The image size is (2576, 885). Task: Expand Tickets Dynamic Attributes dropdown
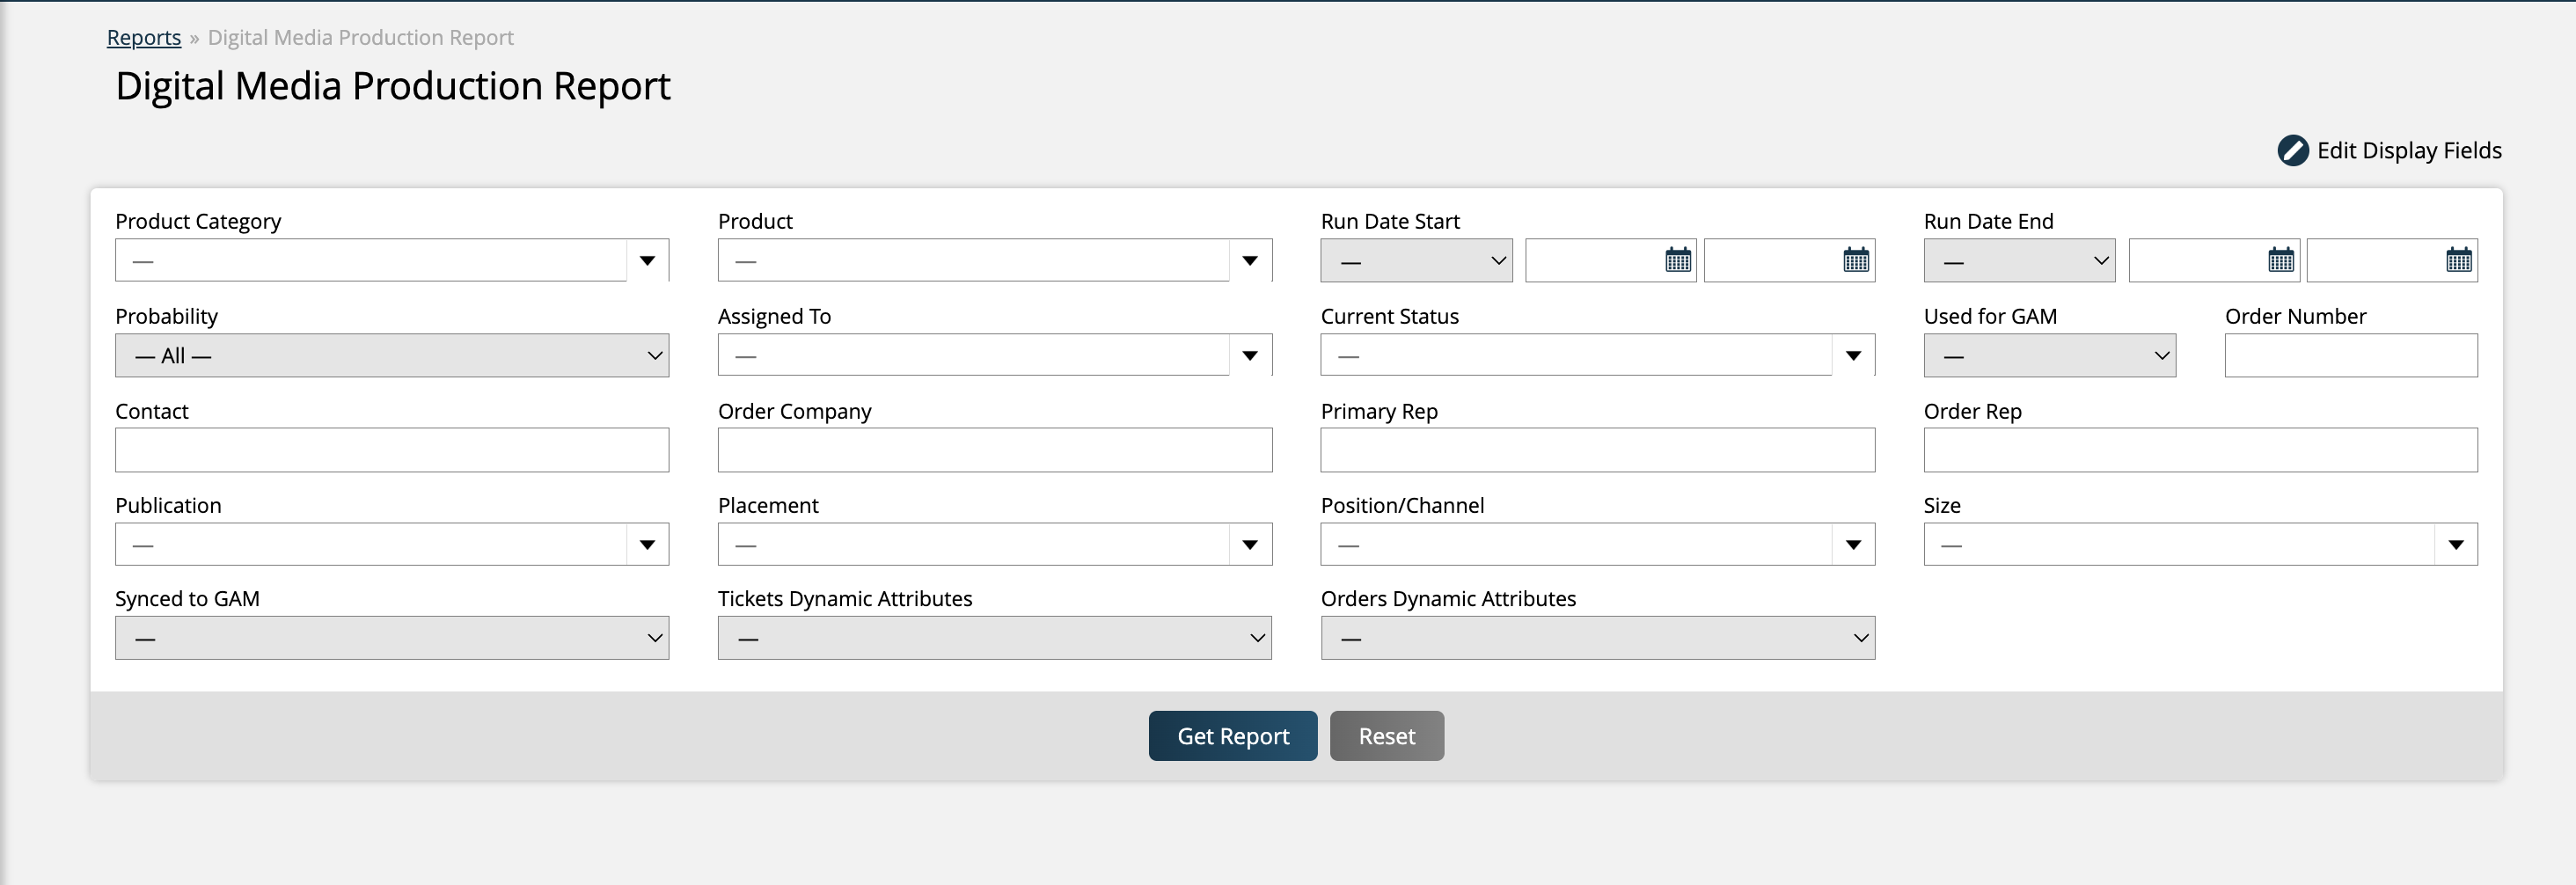994,638
